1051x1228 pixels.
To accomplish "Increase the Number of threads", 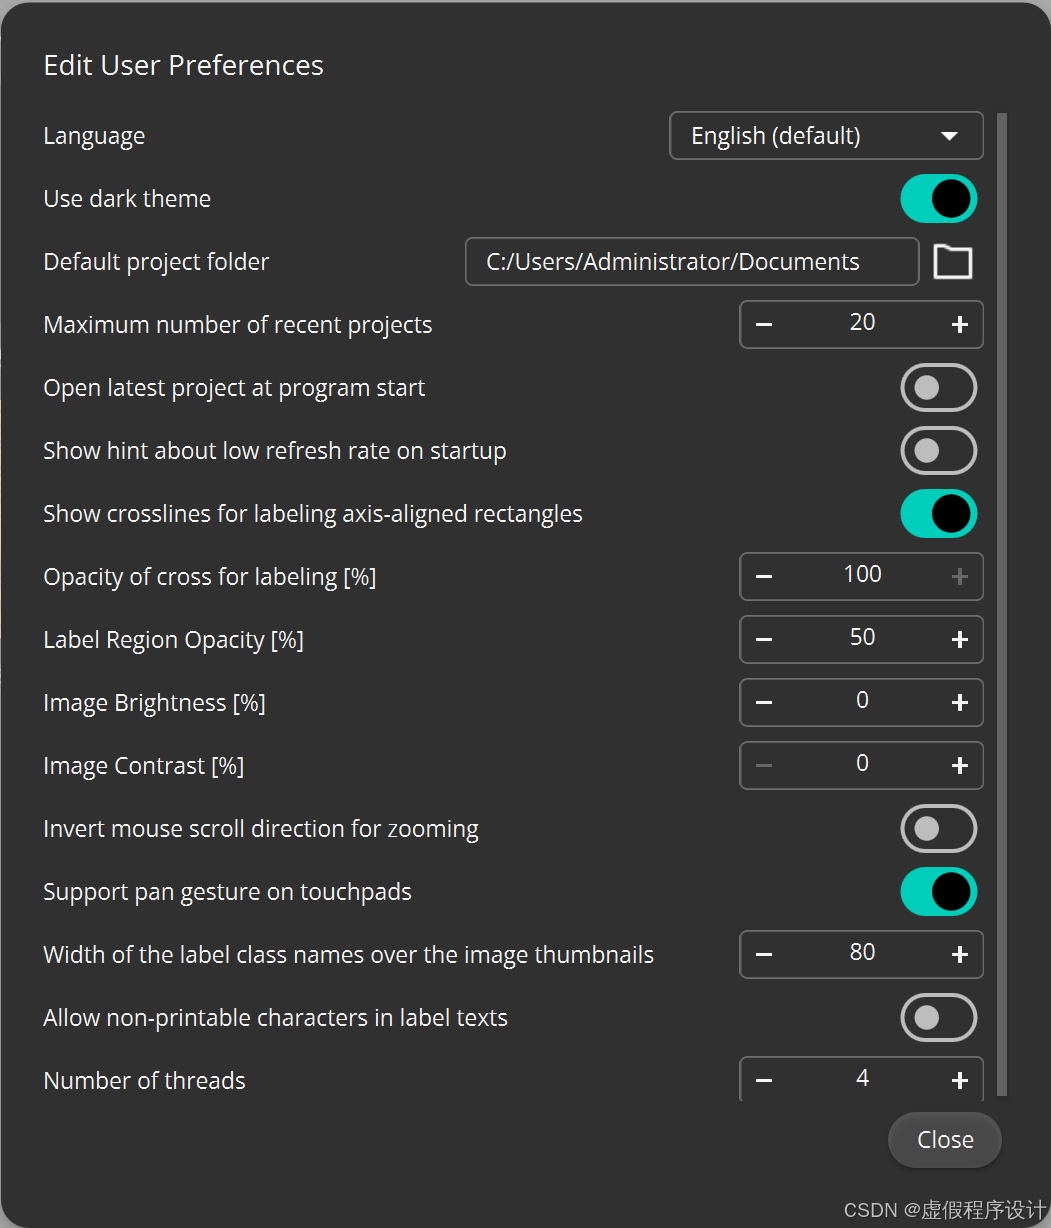I will (x=958, y=1079).
